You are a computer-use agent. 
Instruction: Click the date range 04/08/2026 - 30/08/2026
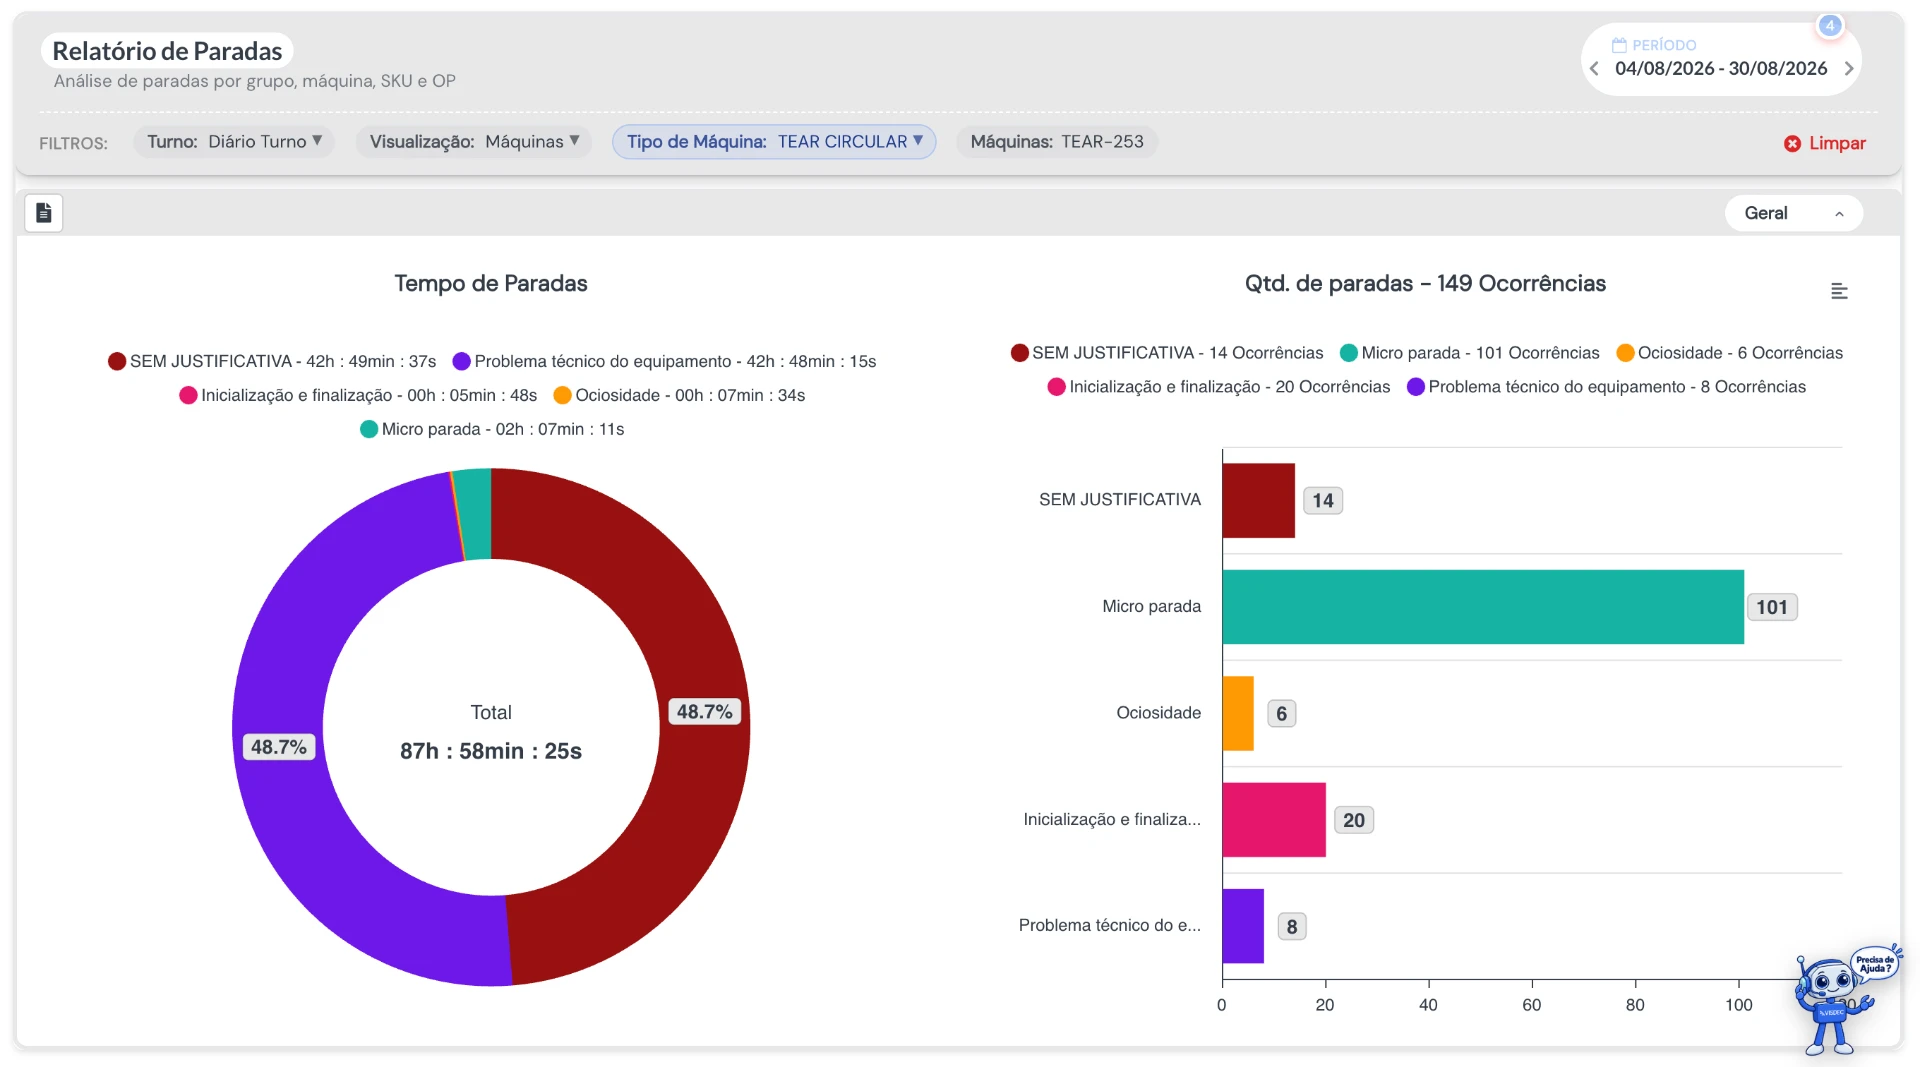click(x=1721, y=69)
